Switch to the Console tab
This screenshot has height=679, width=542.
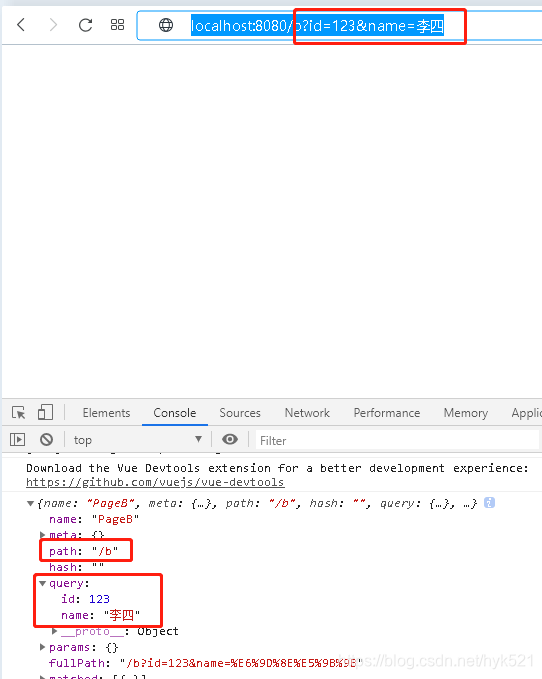point(175,413)
